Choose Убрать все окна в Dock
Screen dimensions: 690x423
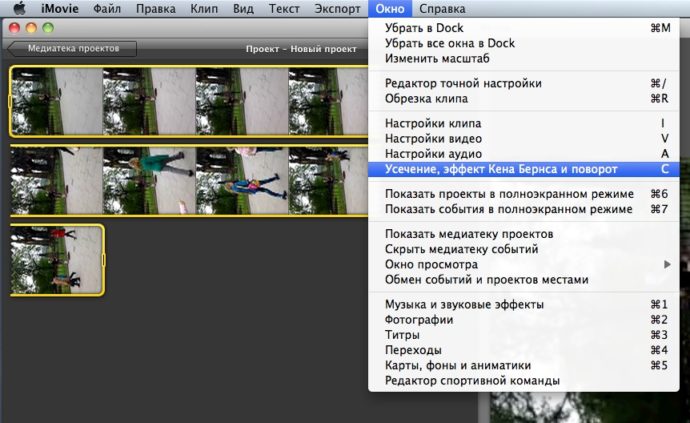524,43
